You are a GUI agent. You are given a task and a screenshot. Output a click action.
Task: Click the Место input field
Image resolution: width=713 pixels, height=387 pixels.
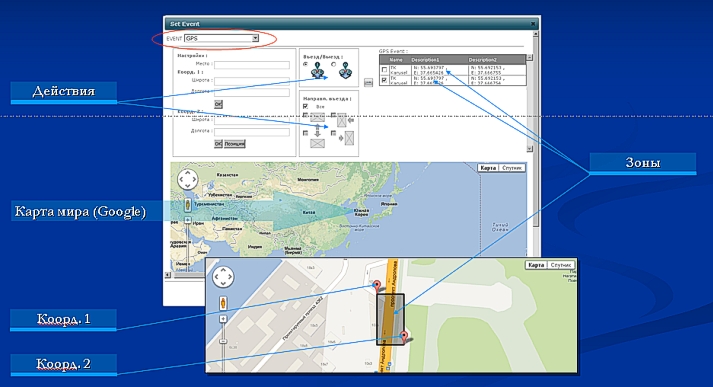pos(252,65)
